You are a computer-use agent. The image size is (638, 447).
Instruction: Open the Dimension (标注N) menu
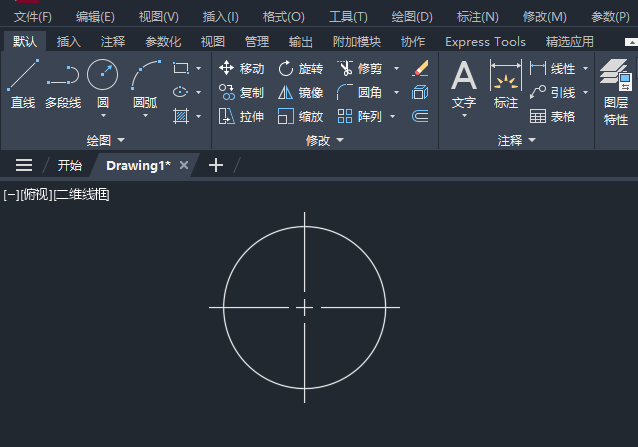click(x=477, y=17)
